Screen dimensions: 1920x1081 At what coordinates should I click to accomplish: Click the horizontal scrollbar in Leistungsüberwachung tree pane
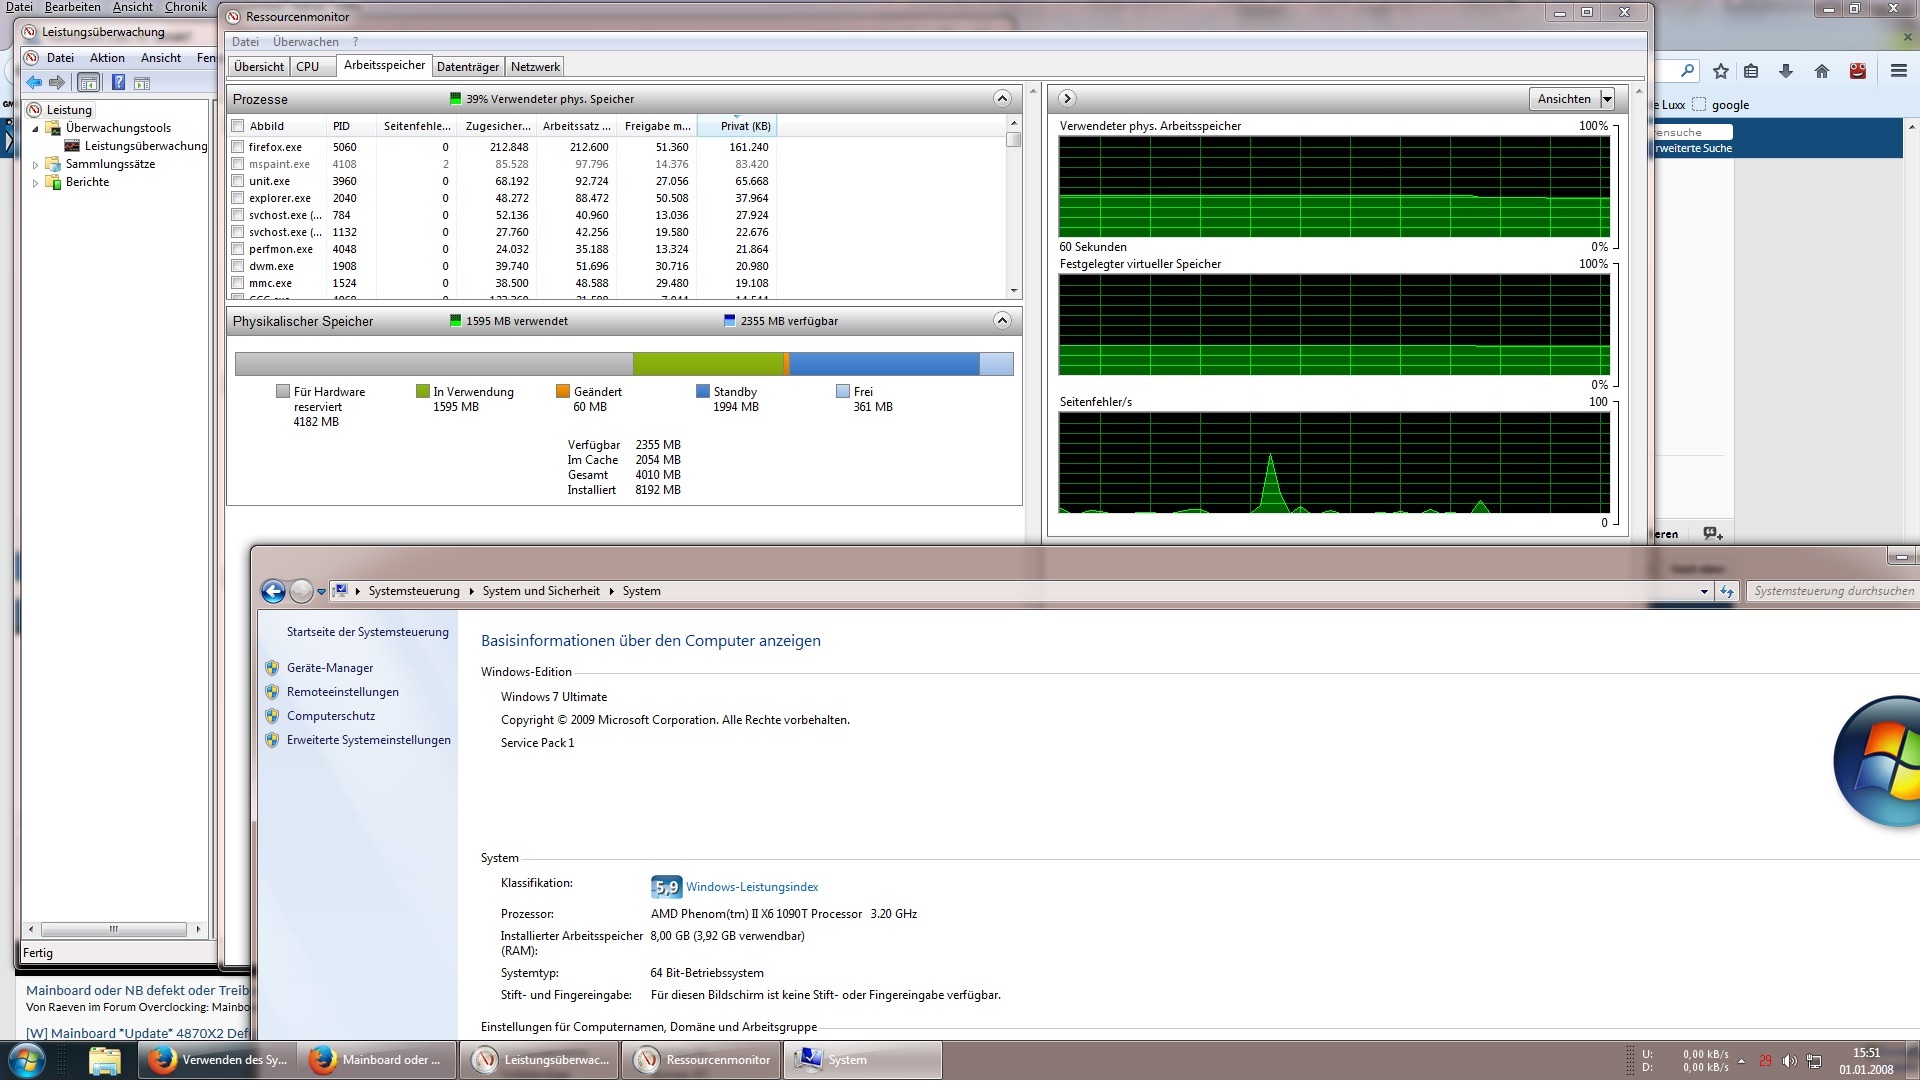(x=114, y=929)
